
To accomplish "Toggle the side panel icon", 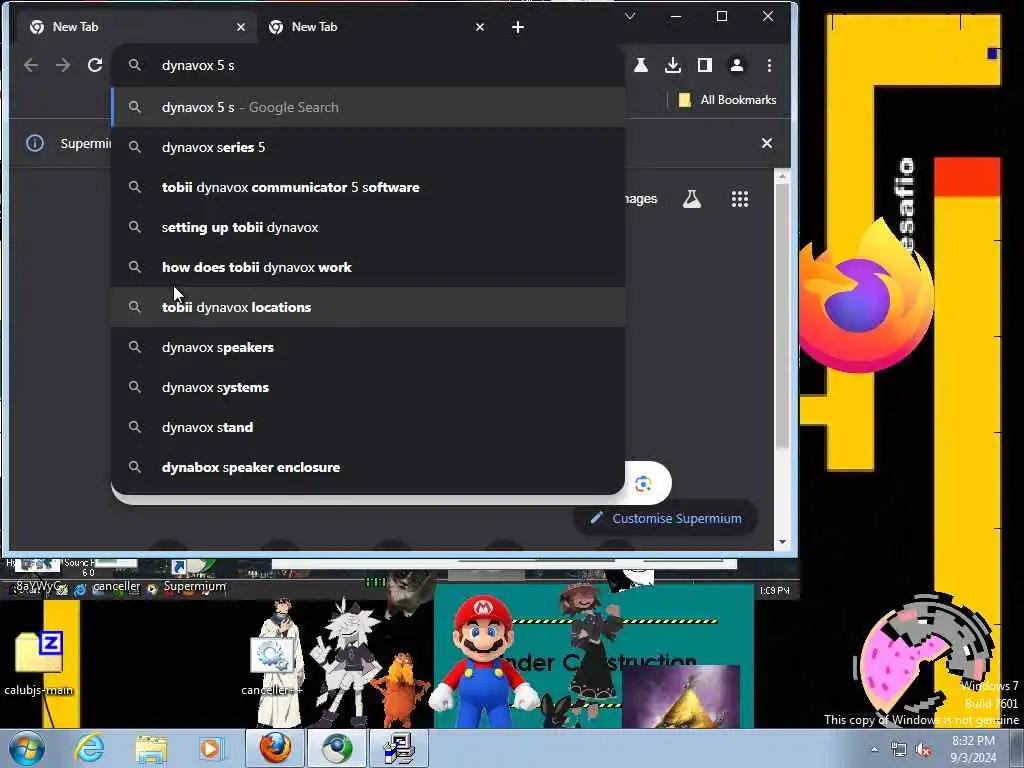I will pyautogui.click(x=705, y=65).
